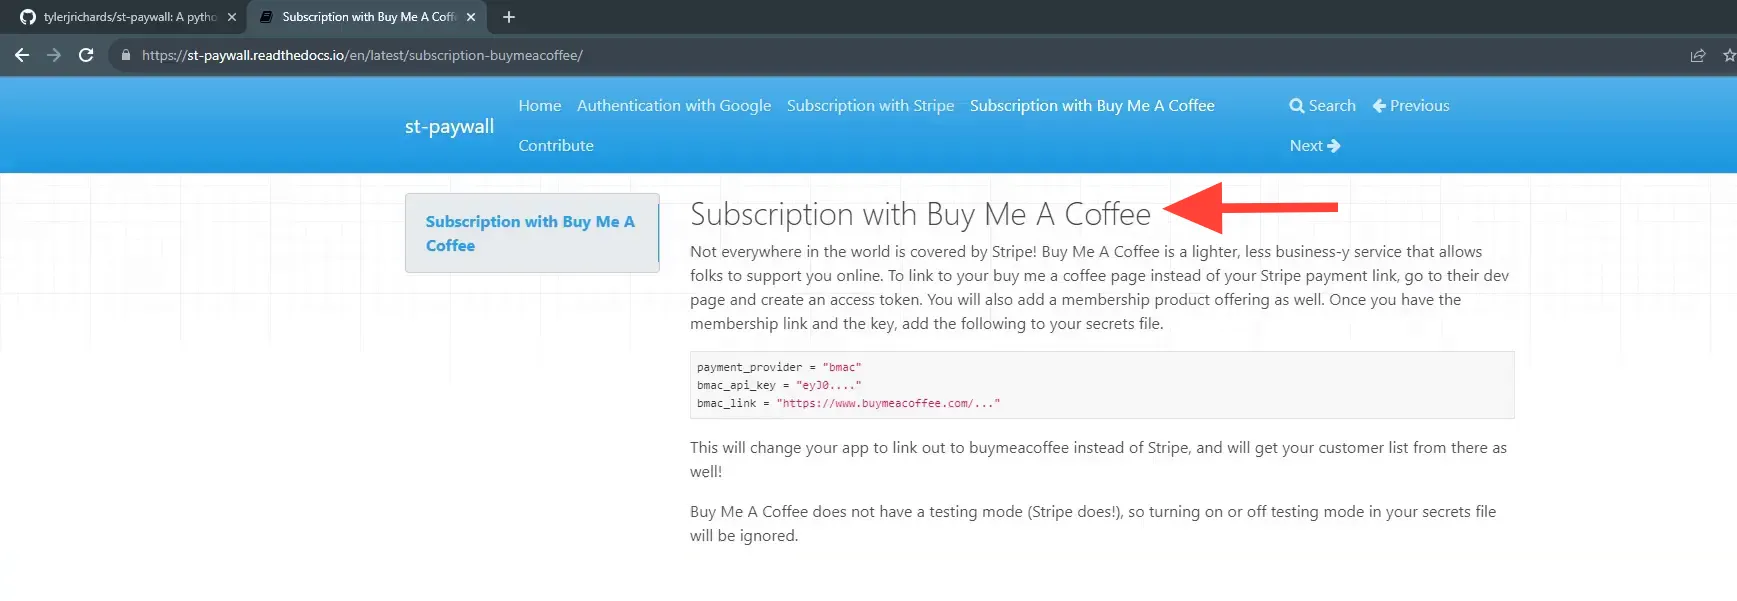The image size is (1737, 601).
Task: Go to the Previous page
Action: click(x=1411, y=106)
